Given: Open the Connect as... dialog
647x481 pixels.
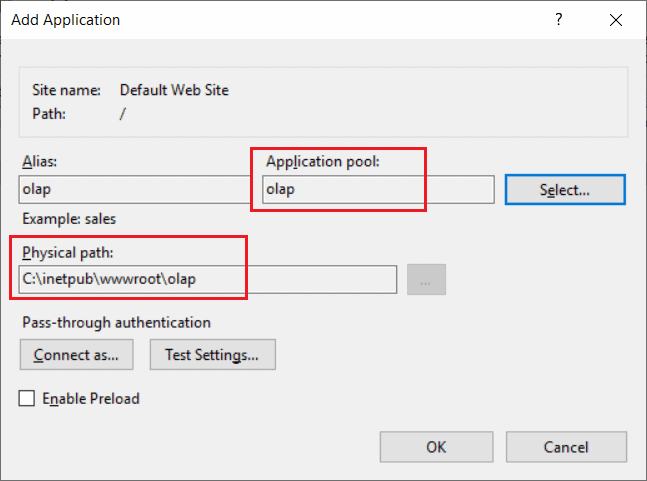Looking at the screenshot, I should tap(76, 354).
